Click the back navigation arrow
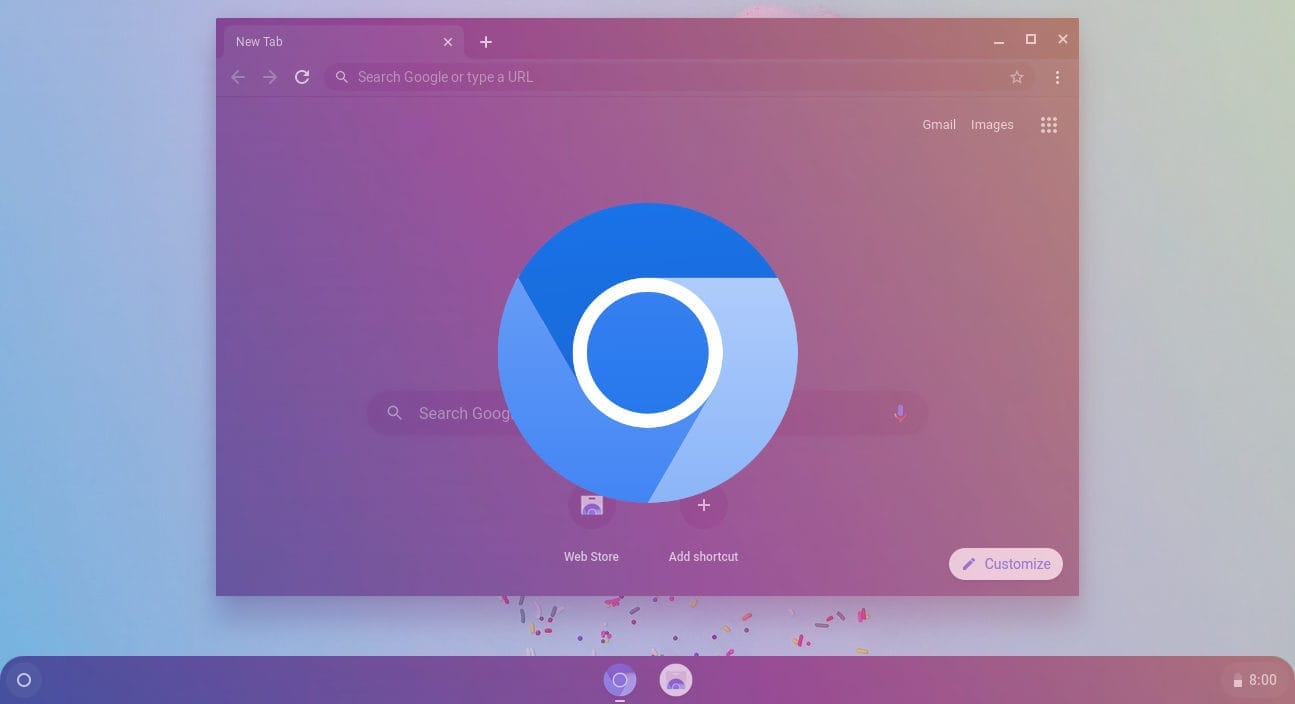The width and height of the screenshot is (1295, 704). click(x=237, y=76)
